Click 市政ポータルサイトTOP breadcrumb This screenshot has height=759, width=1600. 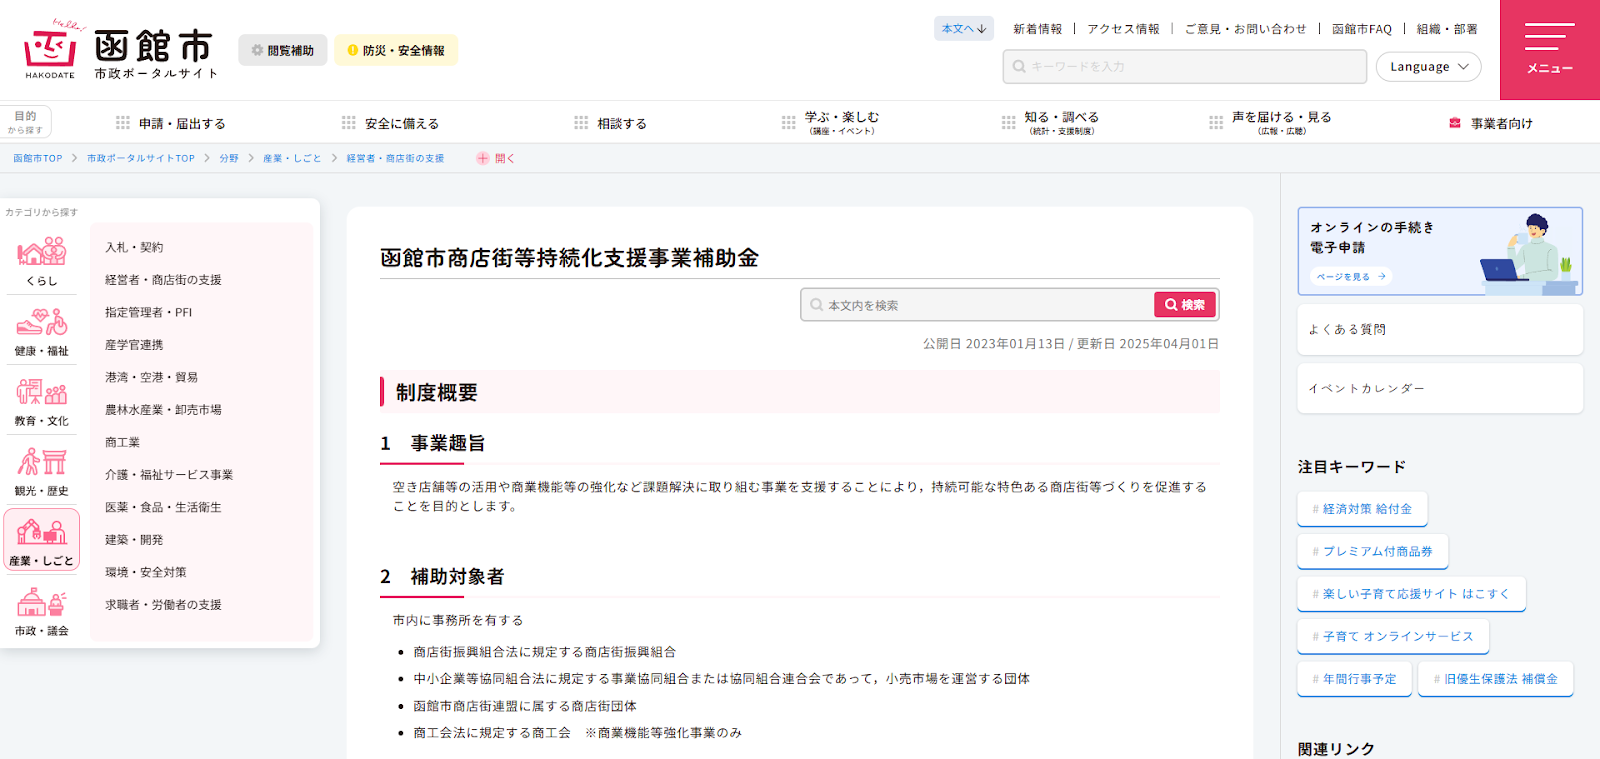[141, 158]
